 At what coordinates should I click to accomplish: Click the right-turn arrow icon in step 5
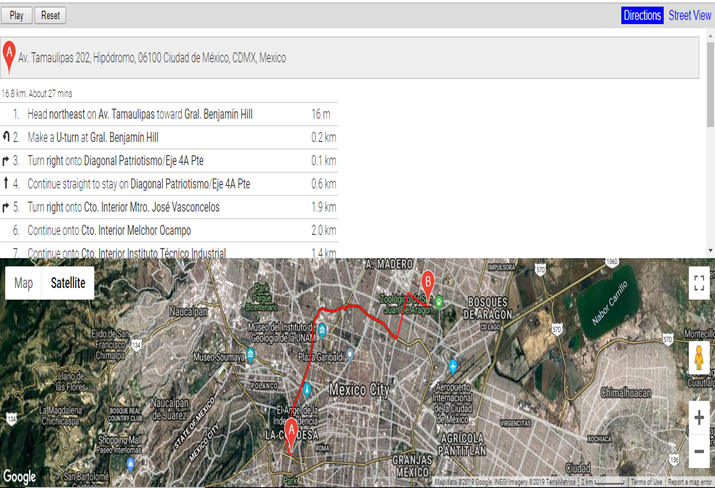point(5,207)
